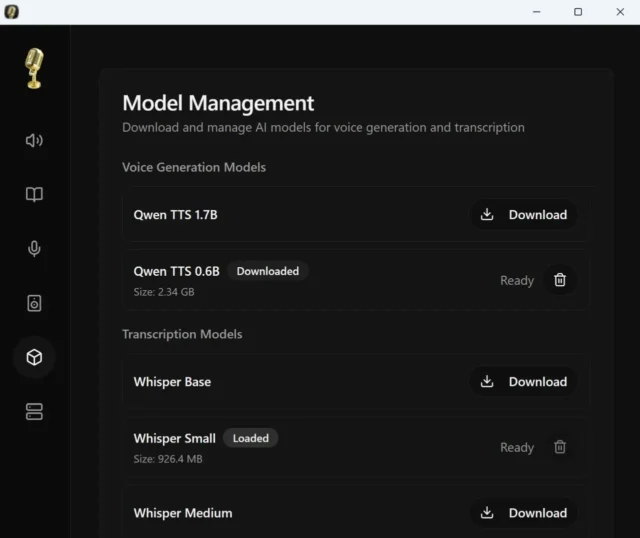Select the cube Models sidebar tab

click(34, 357)
